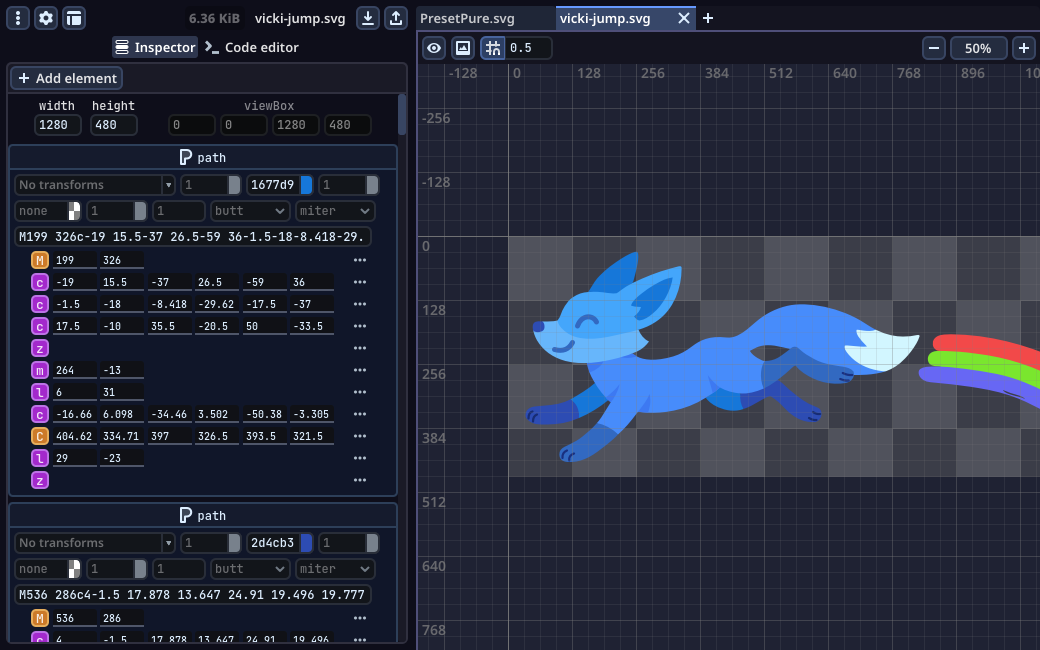Edit the width field showing 1280
The image size is (1040, 650).
tap(58, 125)
